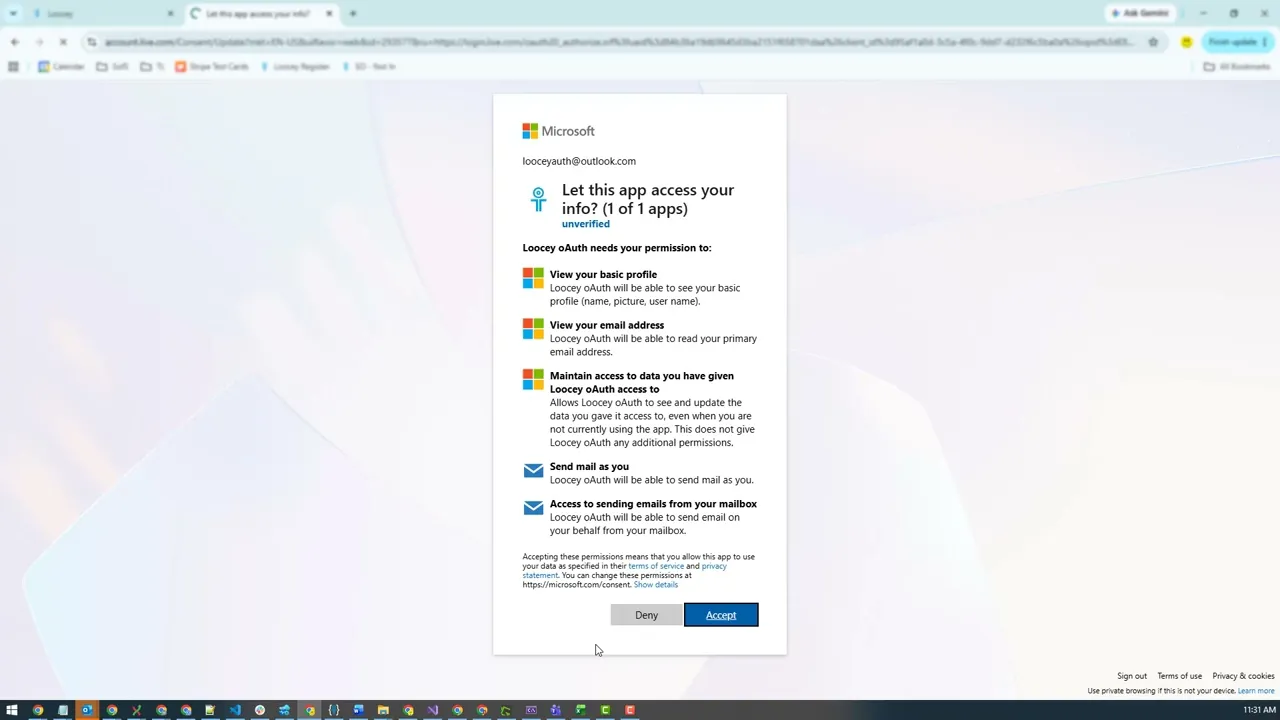1280x720 pixels.
Task: Open Excel from the taskbar
Action: coord(580,710)
